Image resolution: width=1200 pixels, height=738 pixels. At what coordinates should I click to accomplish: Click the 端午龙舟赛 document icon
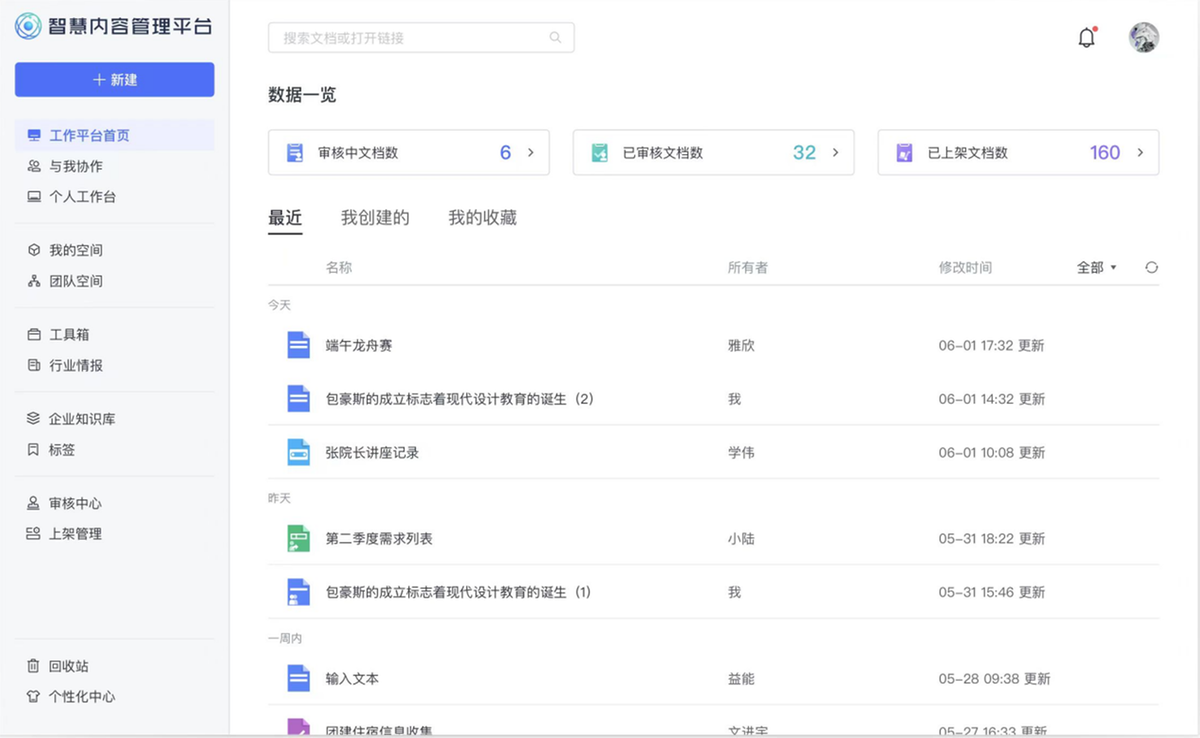coord(298,345)
